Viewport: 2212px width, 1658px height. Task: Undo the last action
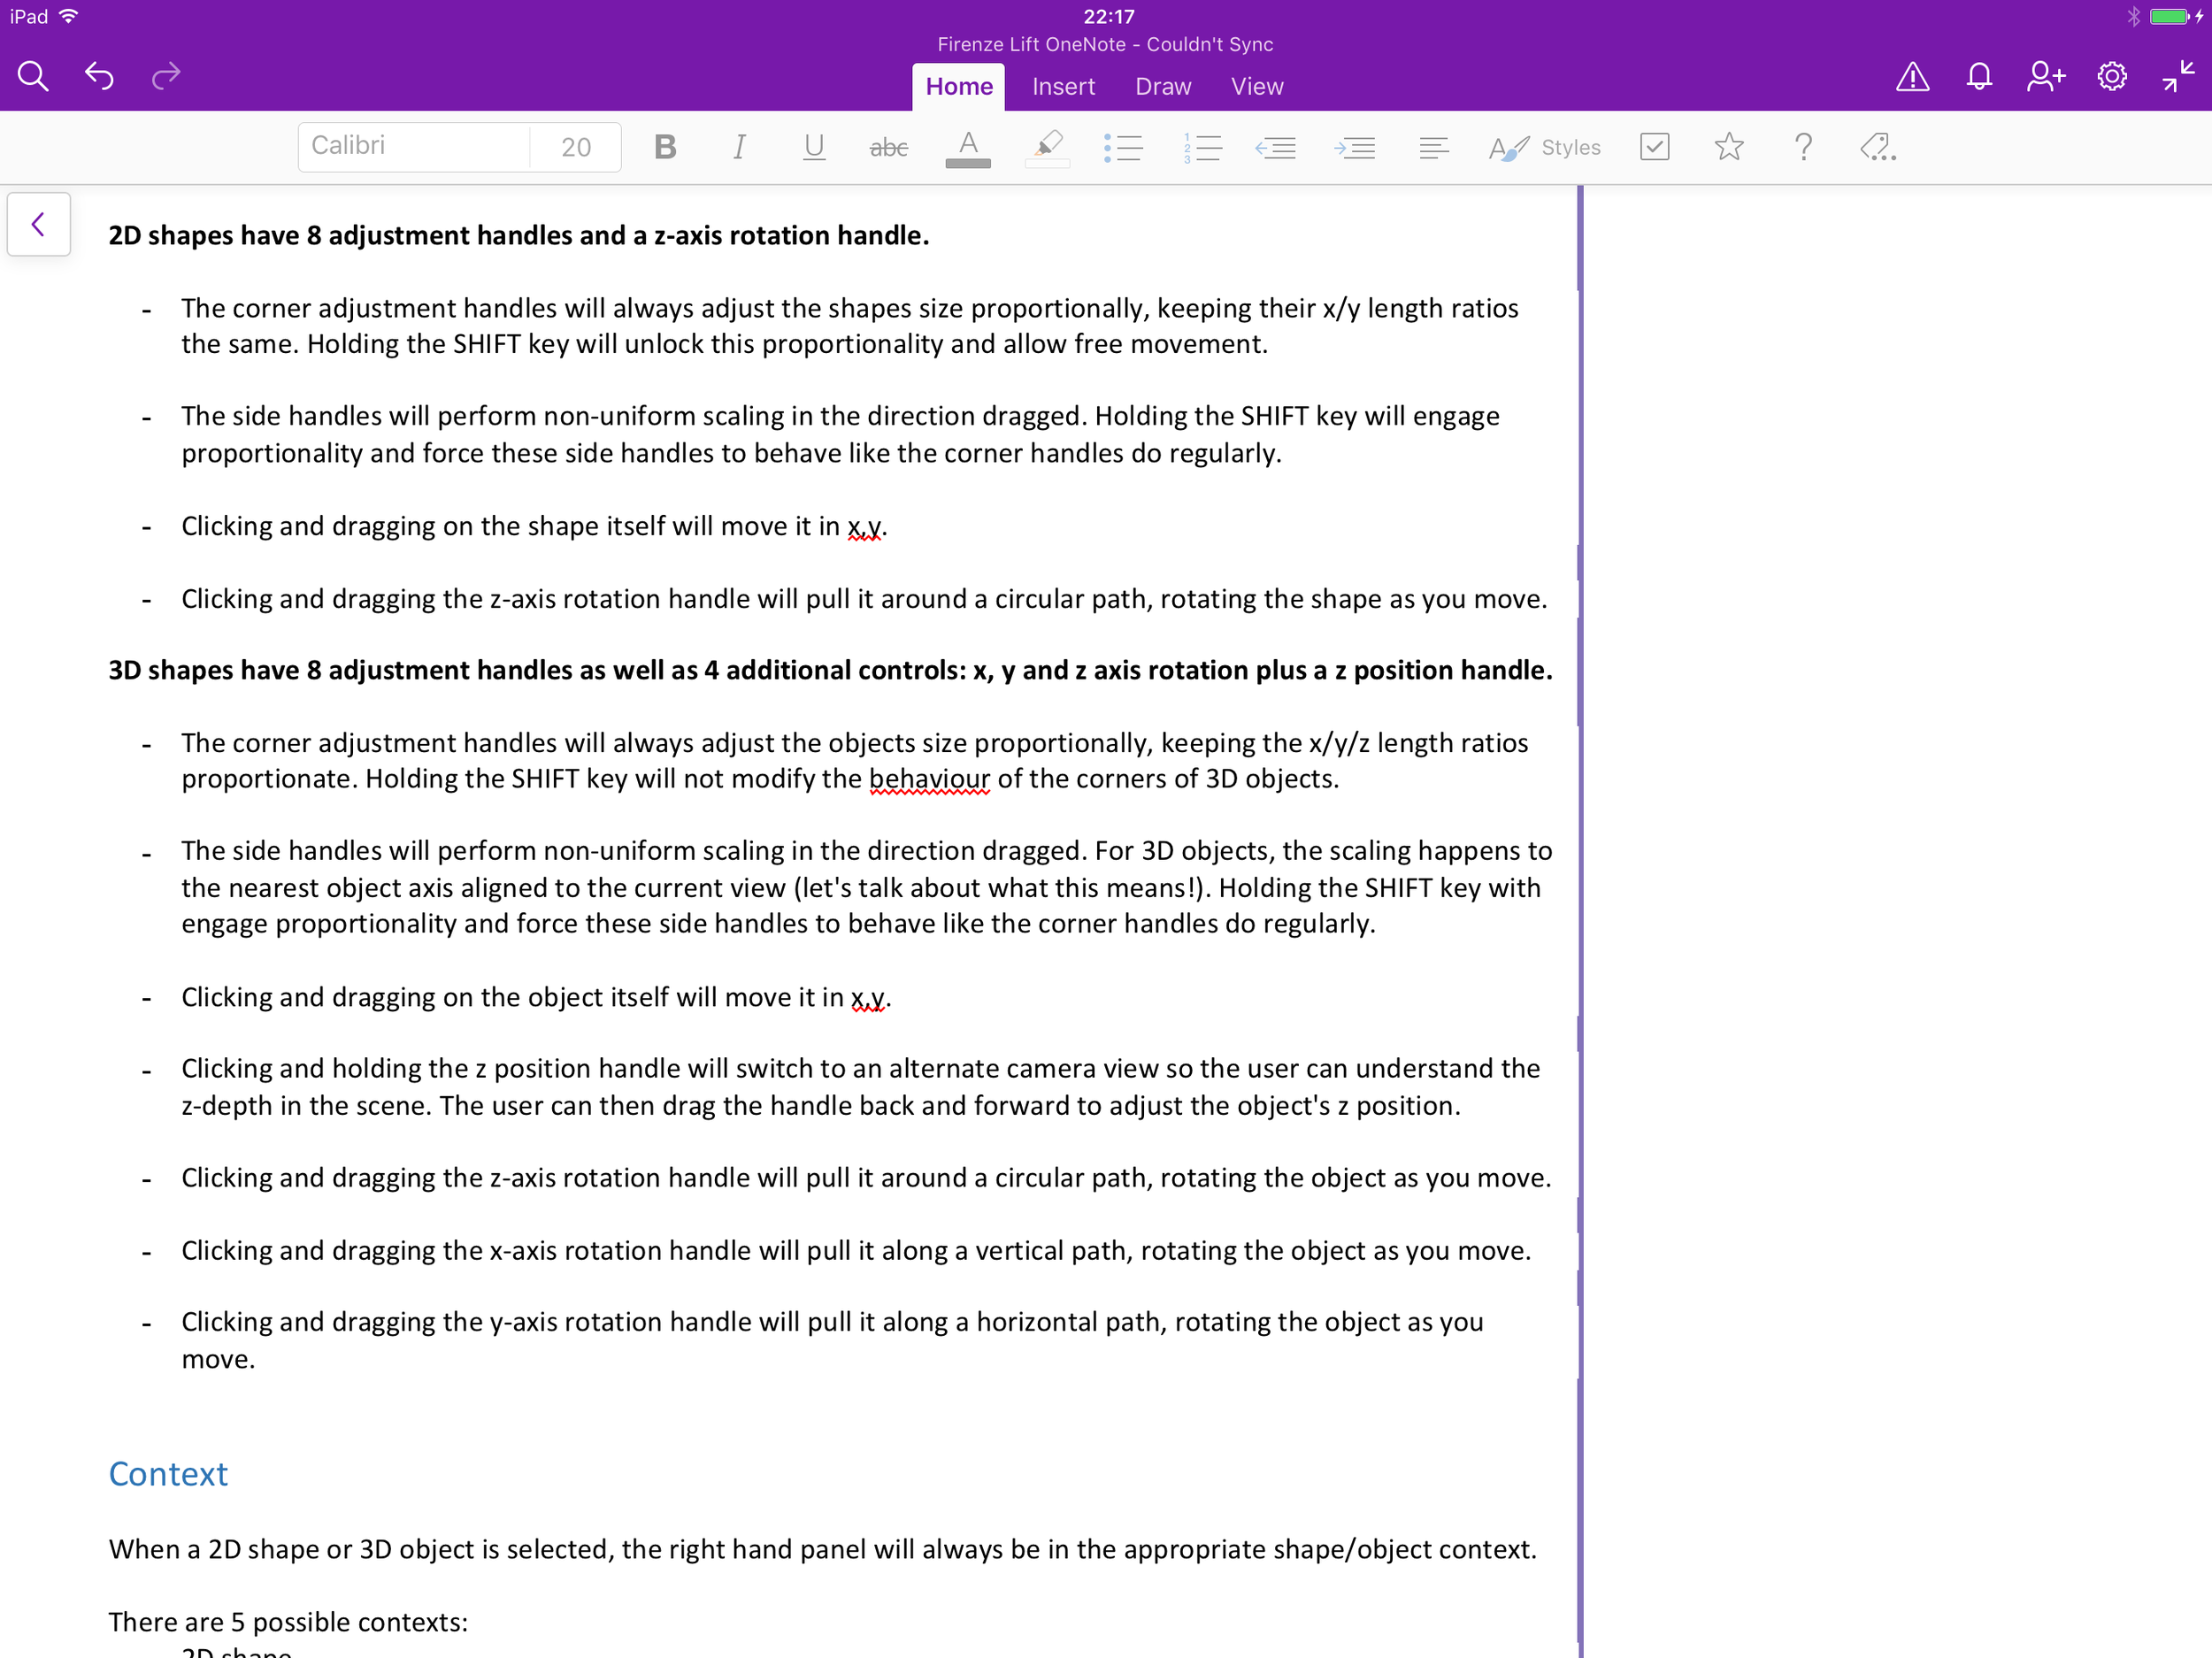99,76
